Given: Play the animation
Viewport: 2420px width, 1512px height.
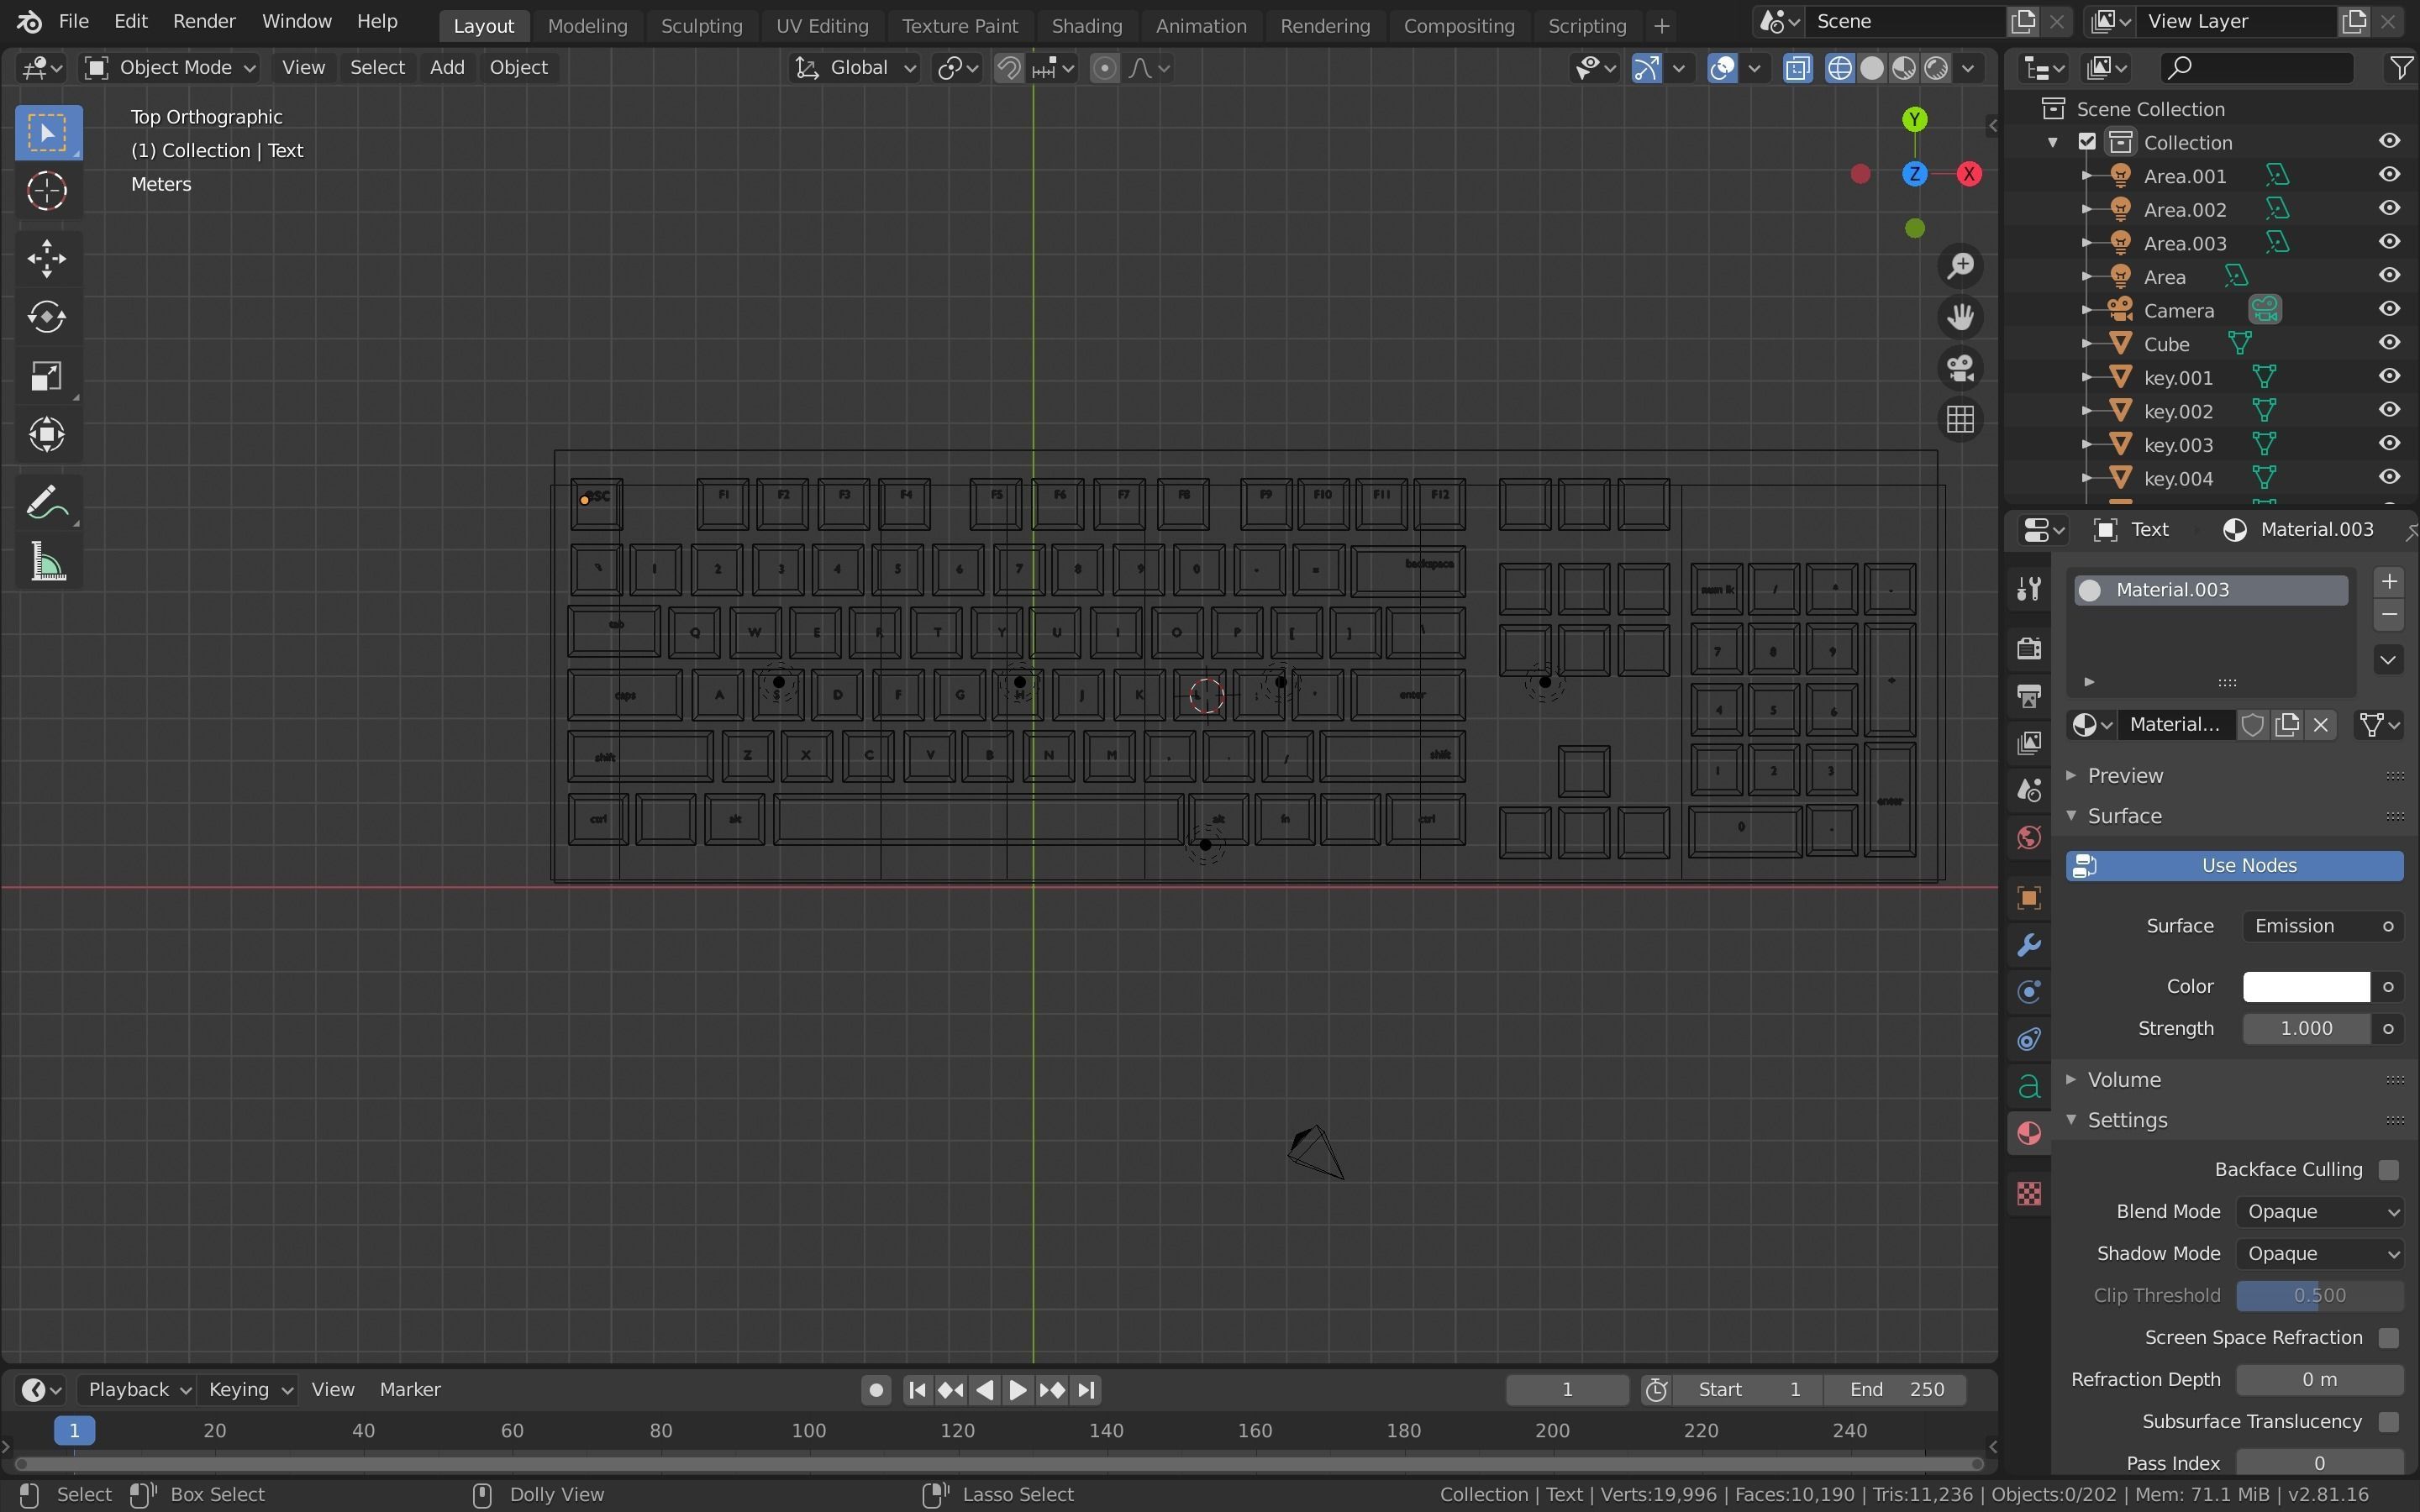Looking at the screenshot, I should pyautogui.click(x=1017, y=1389).
